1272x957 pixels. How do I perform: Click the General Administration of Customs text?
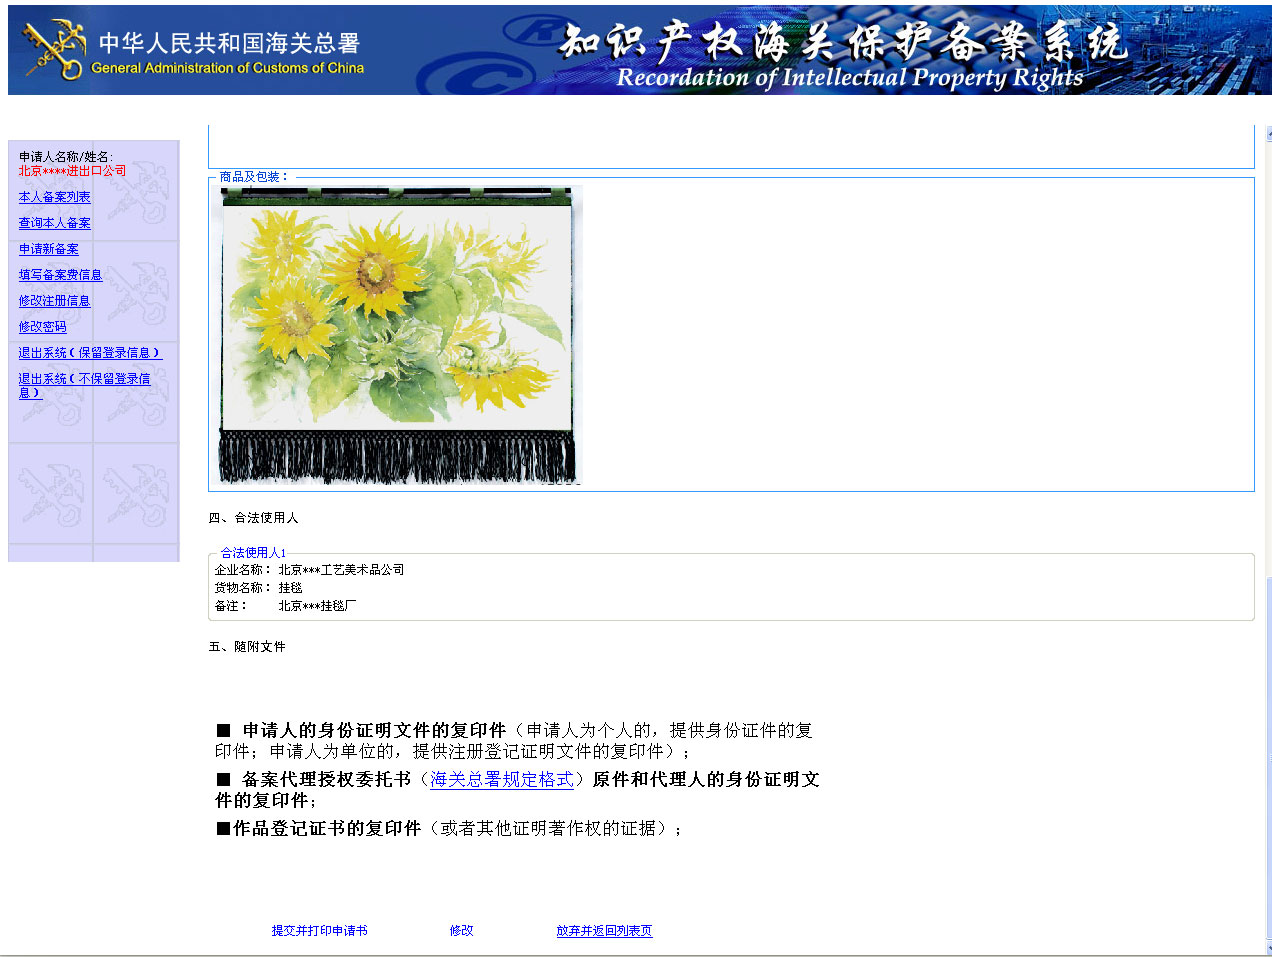(x=227, y=68)
